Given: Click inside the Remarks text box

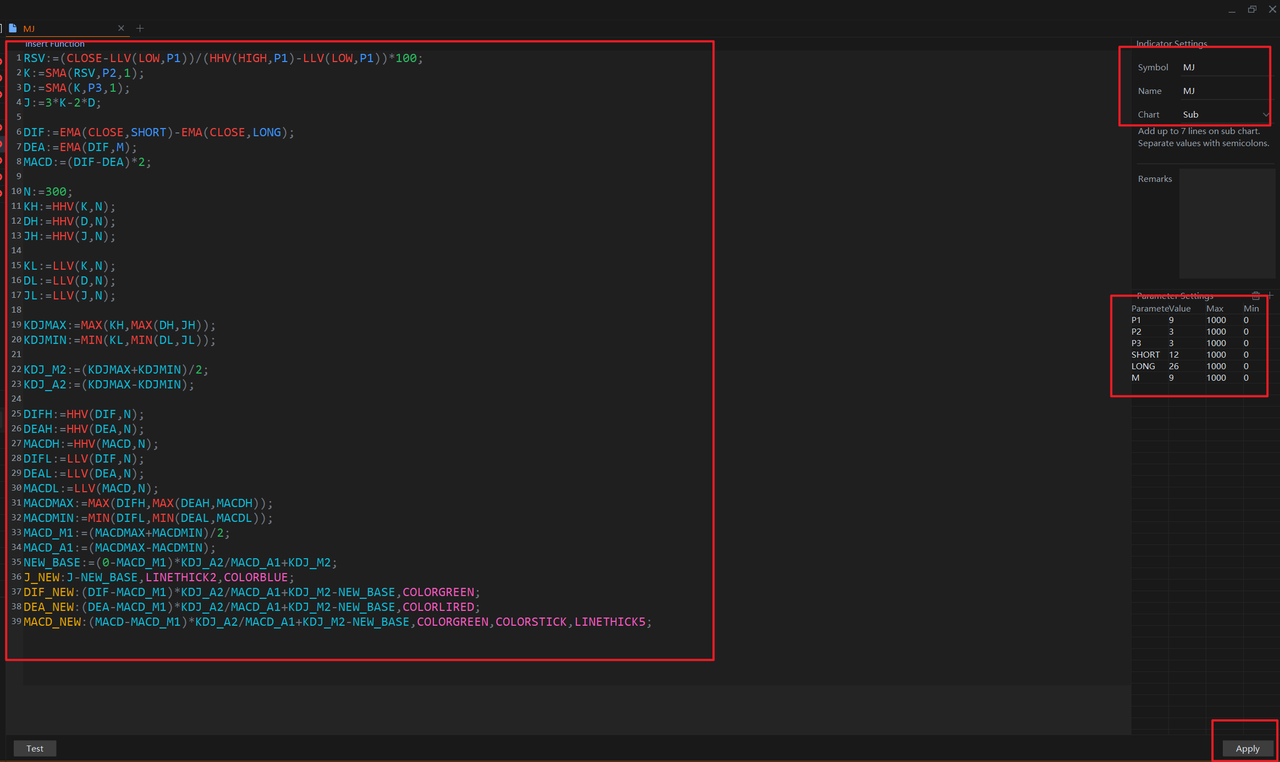Looking at the screenshot, I should click(1227, 223).
